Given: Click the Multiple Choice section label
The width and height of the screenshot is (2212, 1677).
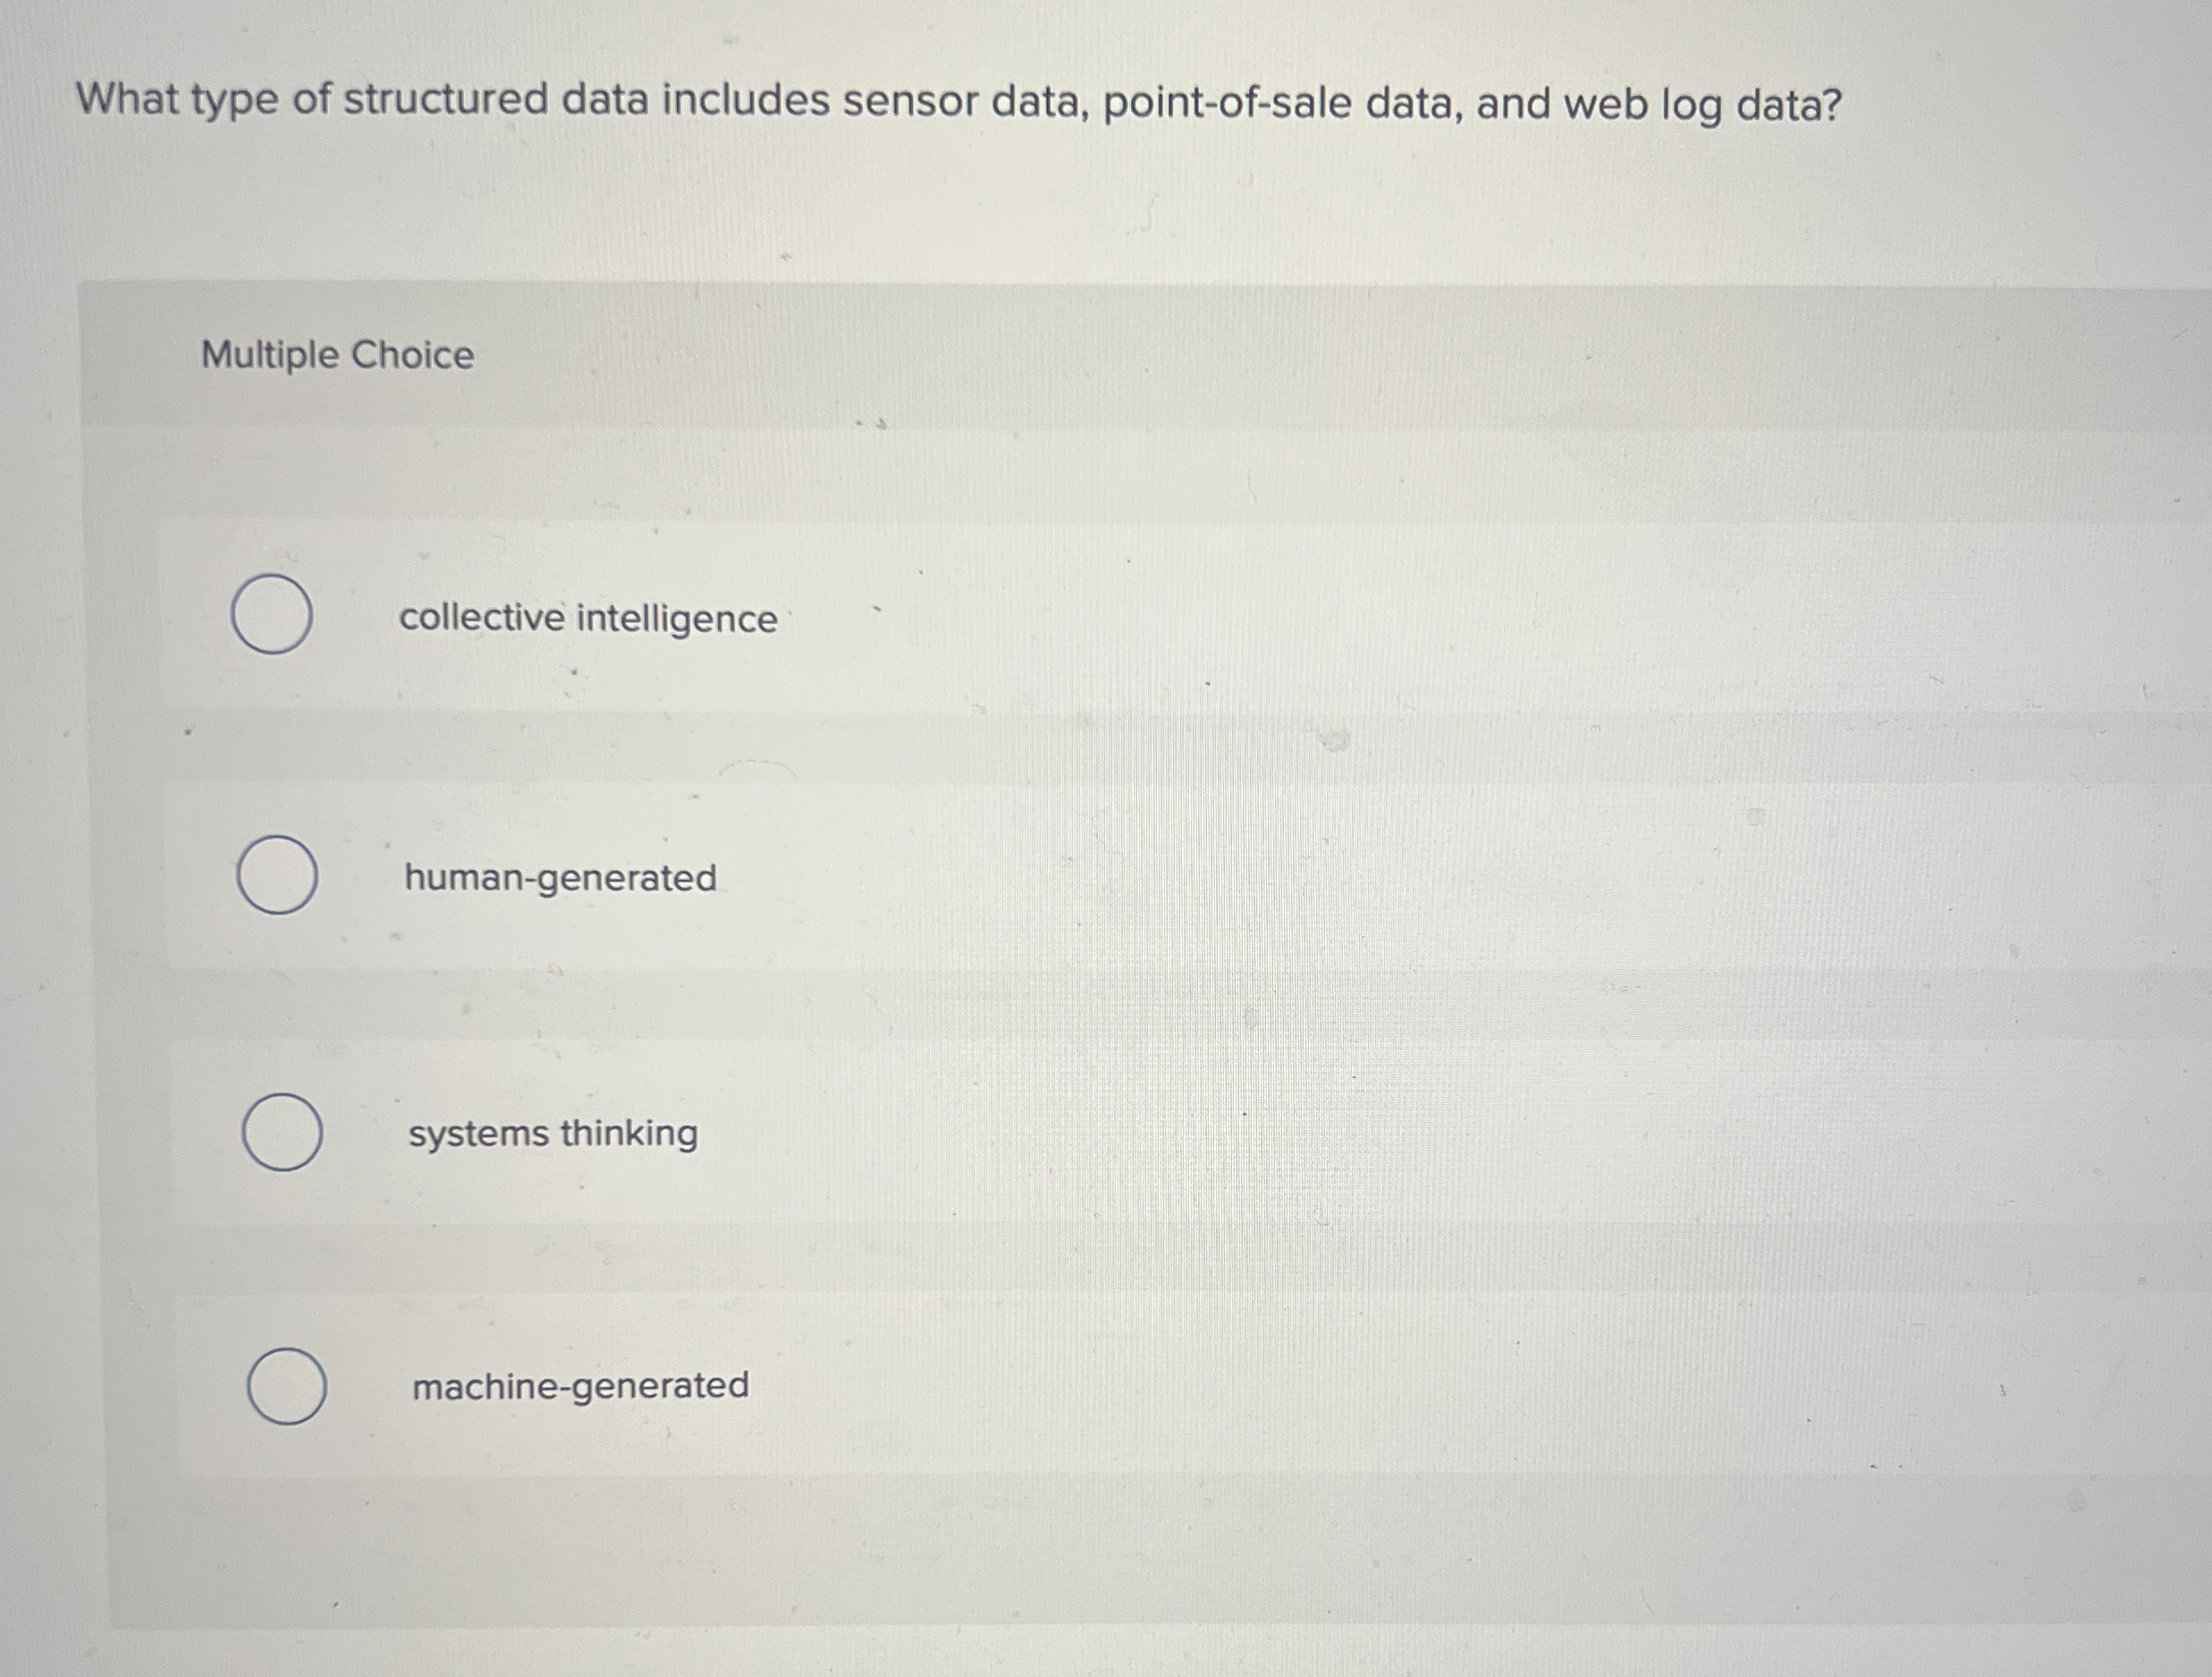Looking at the screenshot, I should tap(337, 354).
